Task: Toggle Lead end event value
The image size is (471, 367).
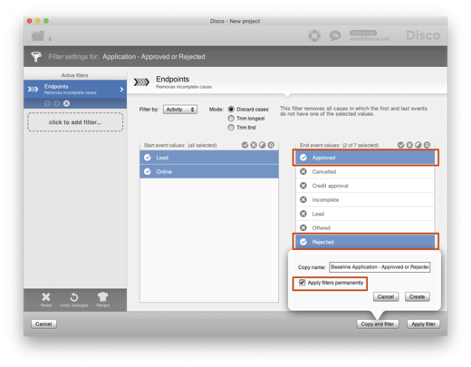Action: coord(365,214)
